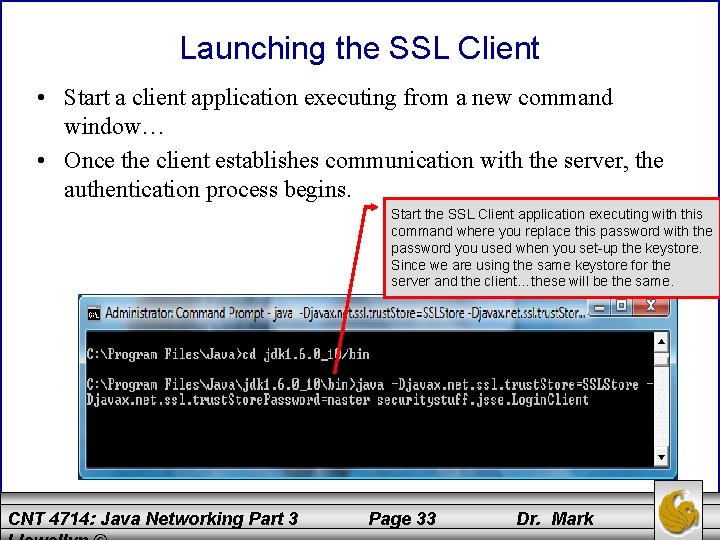Image resolution: width=720 pixels, height=540 pixels.
Task: Click the scroll down arrow in Command Prompt
Action: [x=661, y=457]
